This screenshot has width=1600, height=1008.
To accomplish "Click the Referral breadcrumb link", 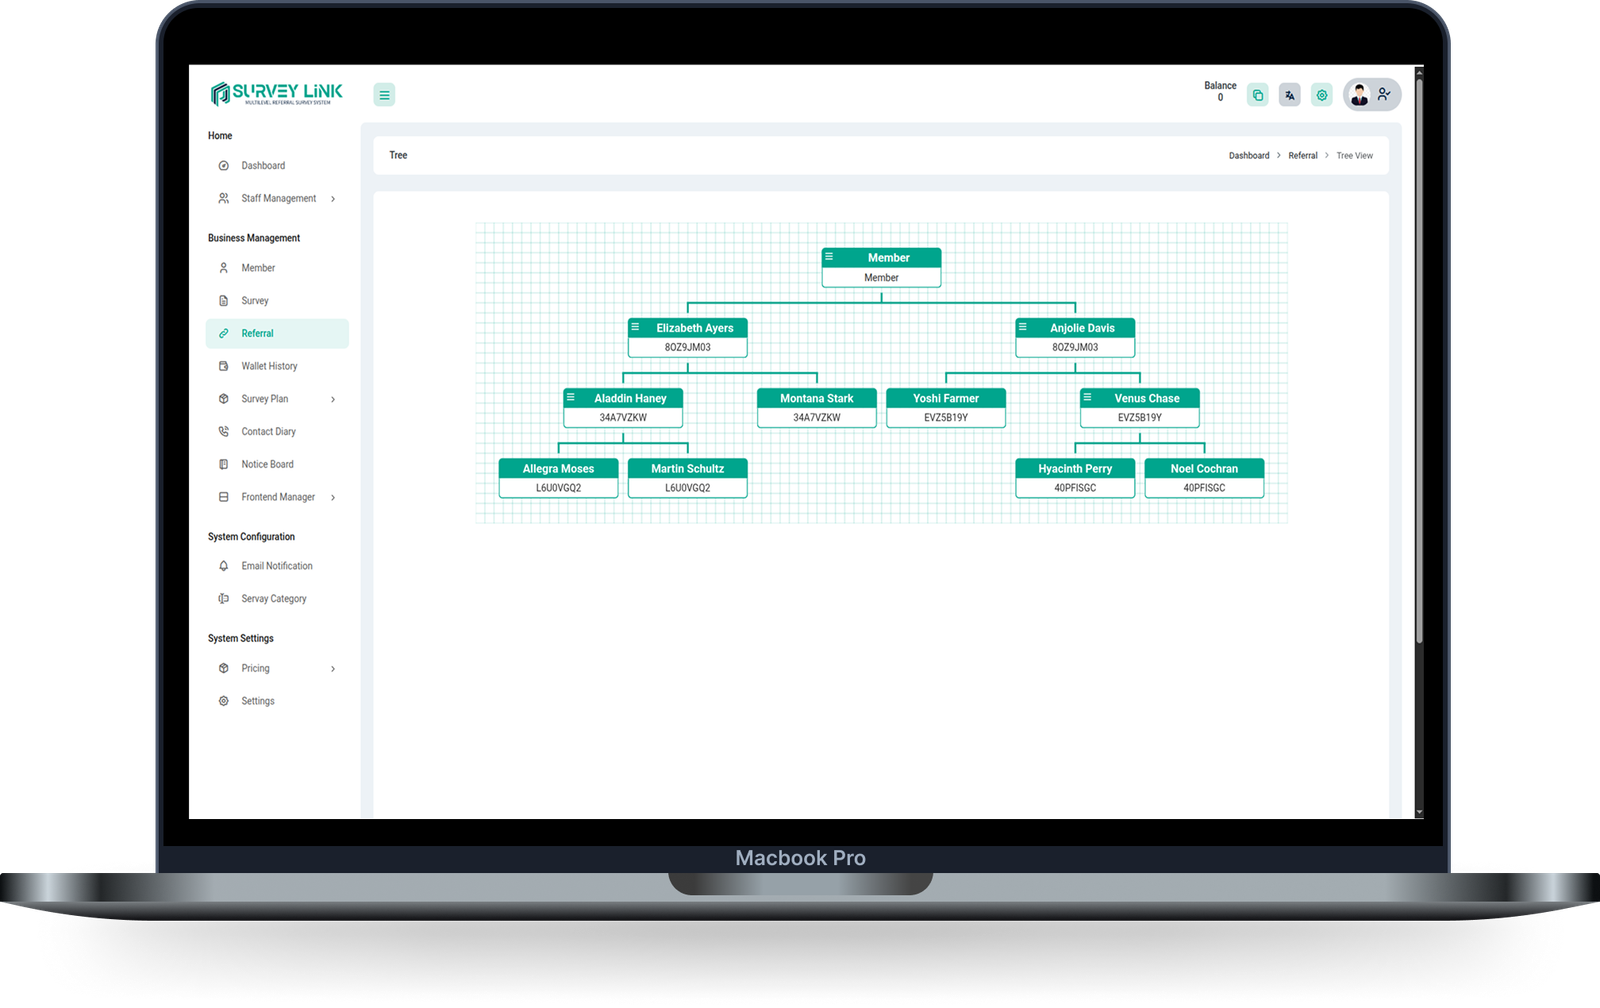I will coord(1302,156).
